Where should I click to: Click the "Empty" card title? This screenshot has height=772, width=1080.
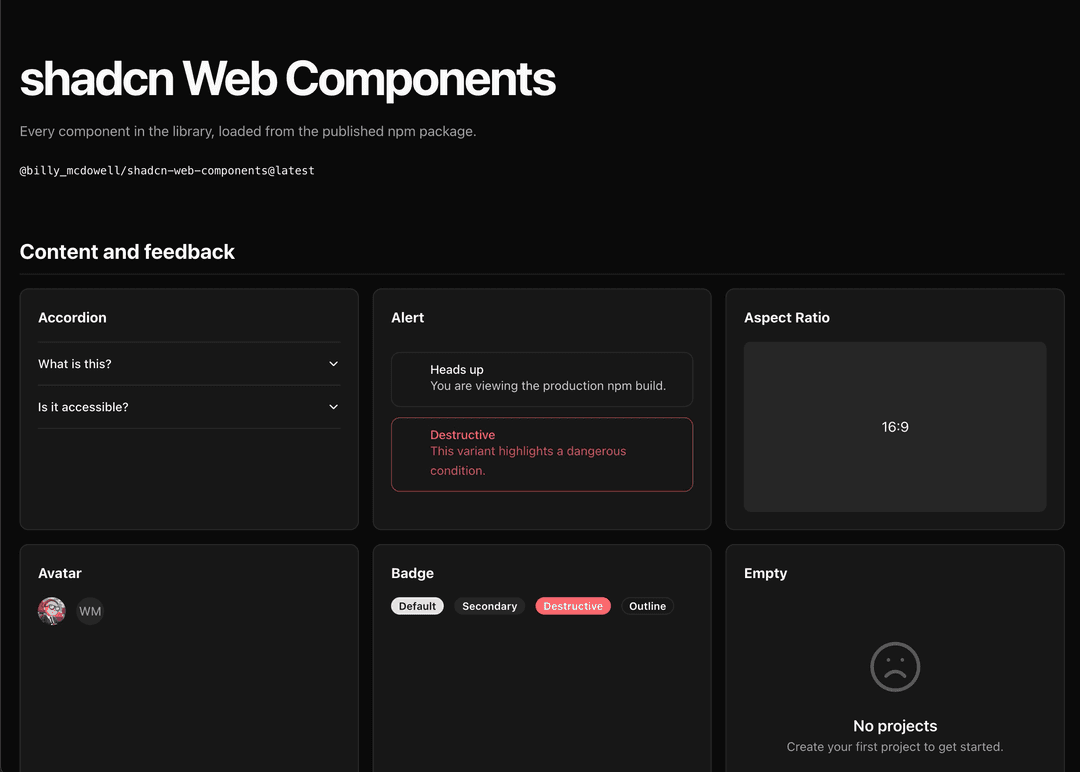765,573
